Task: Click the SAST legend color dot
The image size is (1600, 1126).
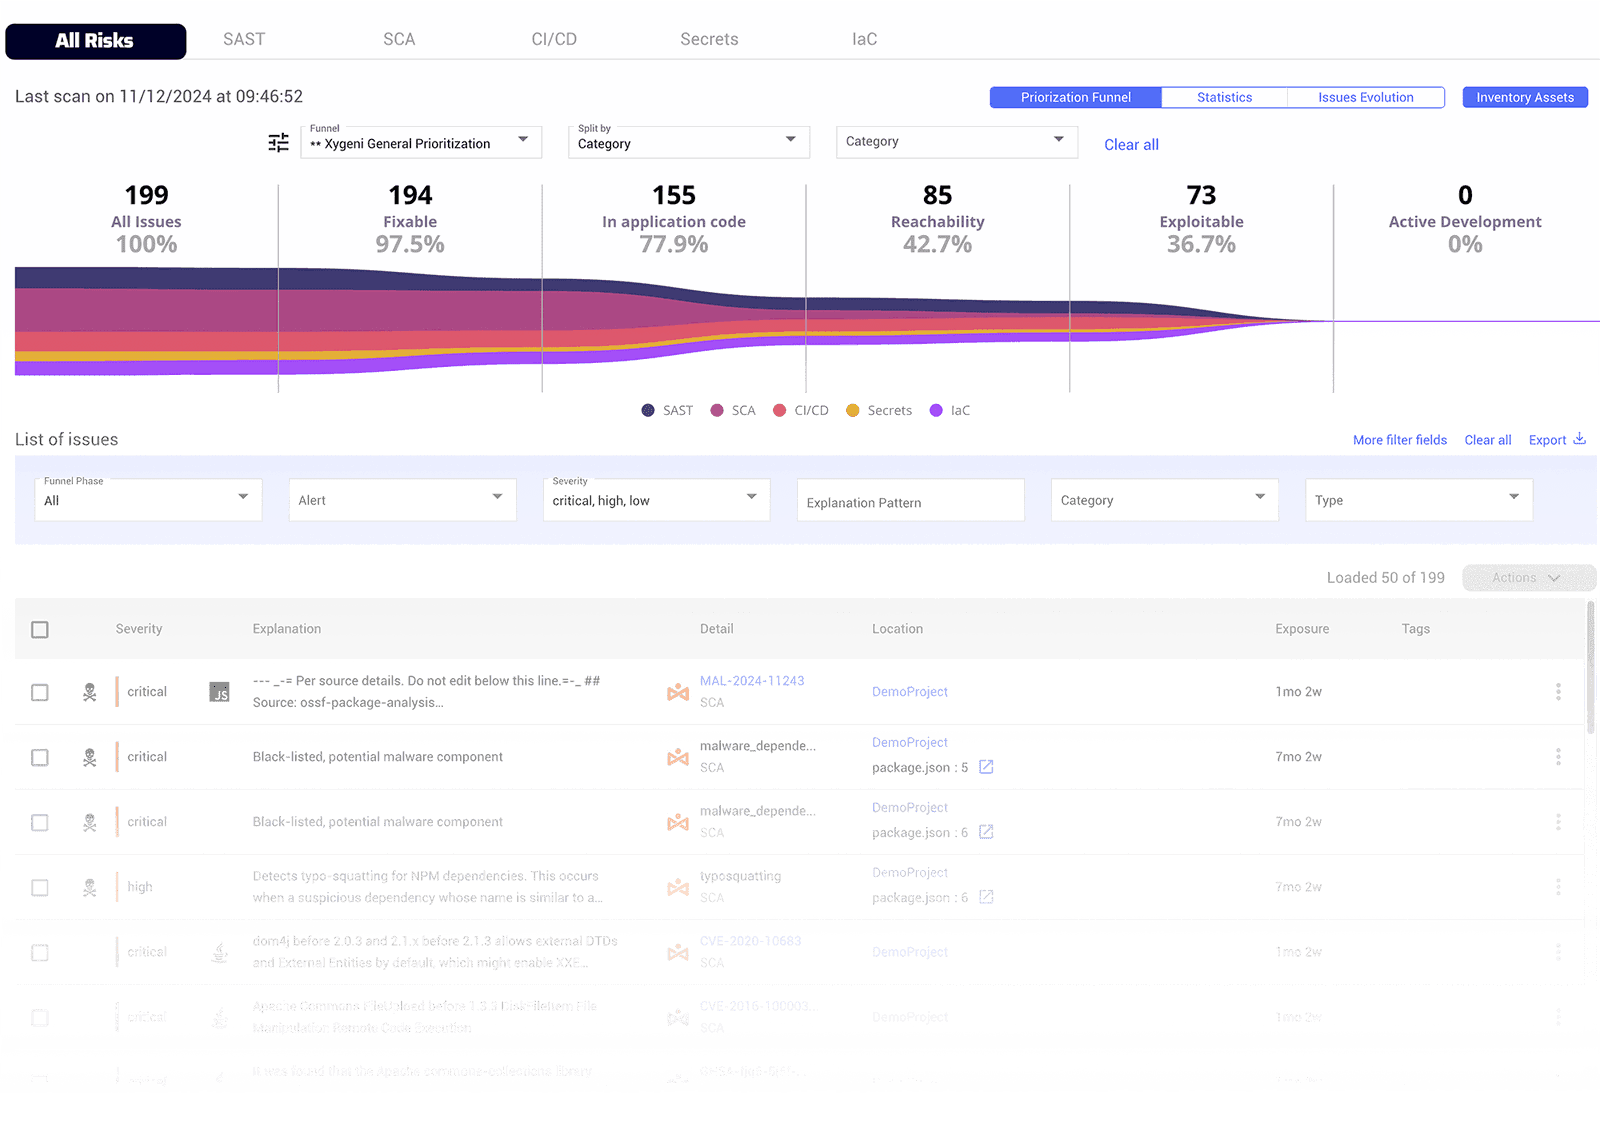Action: point(648,411)
